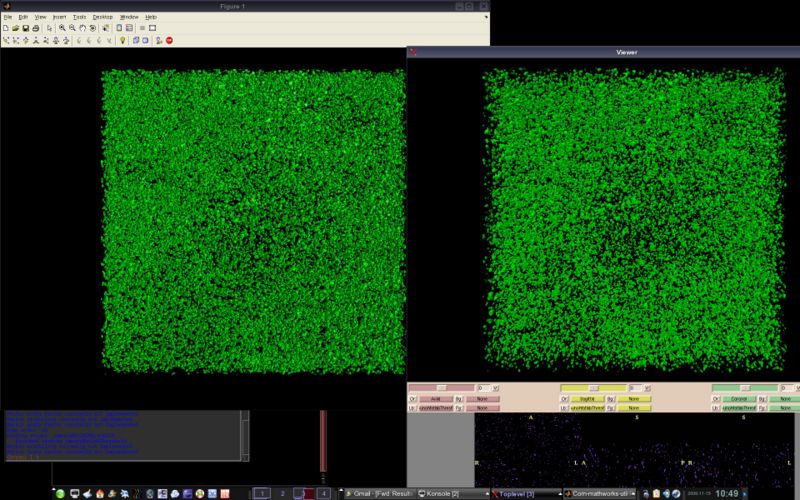Open the Sagittal orientation menu in yellow panel
This screenshot has height=500, width=800.
point(588,399)
